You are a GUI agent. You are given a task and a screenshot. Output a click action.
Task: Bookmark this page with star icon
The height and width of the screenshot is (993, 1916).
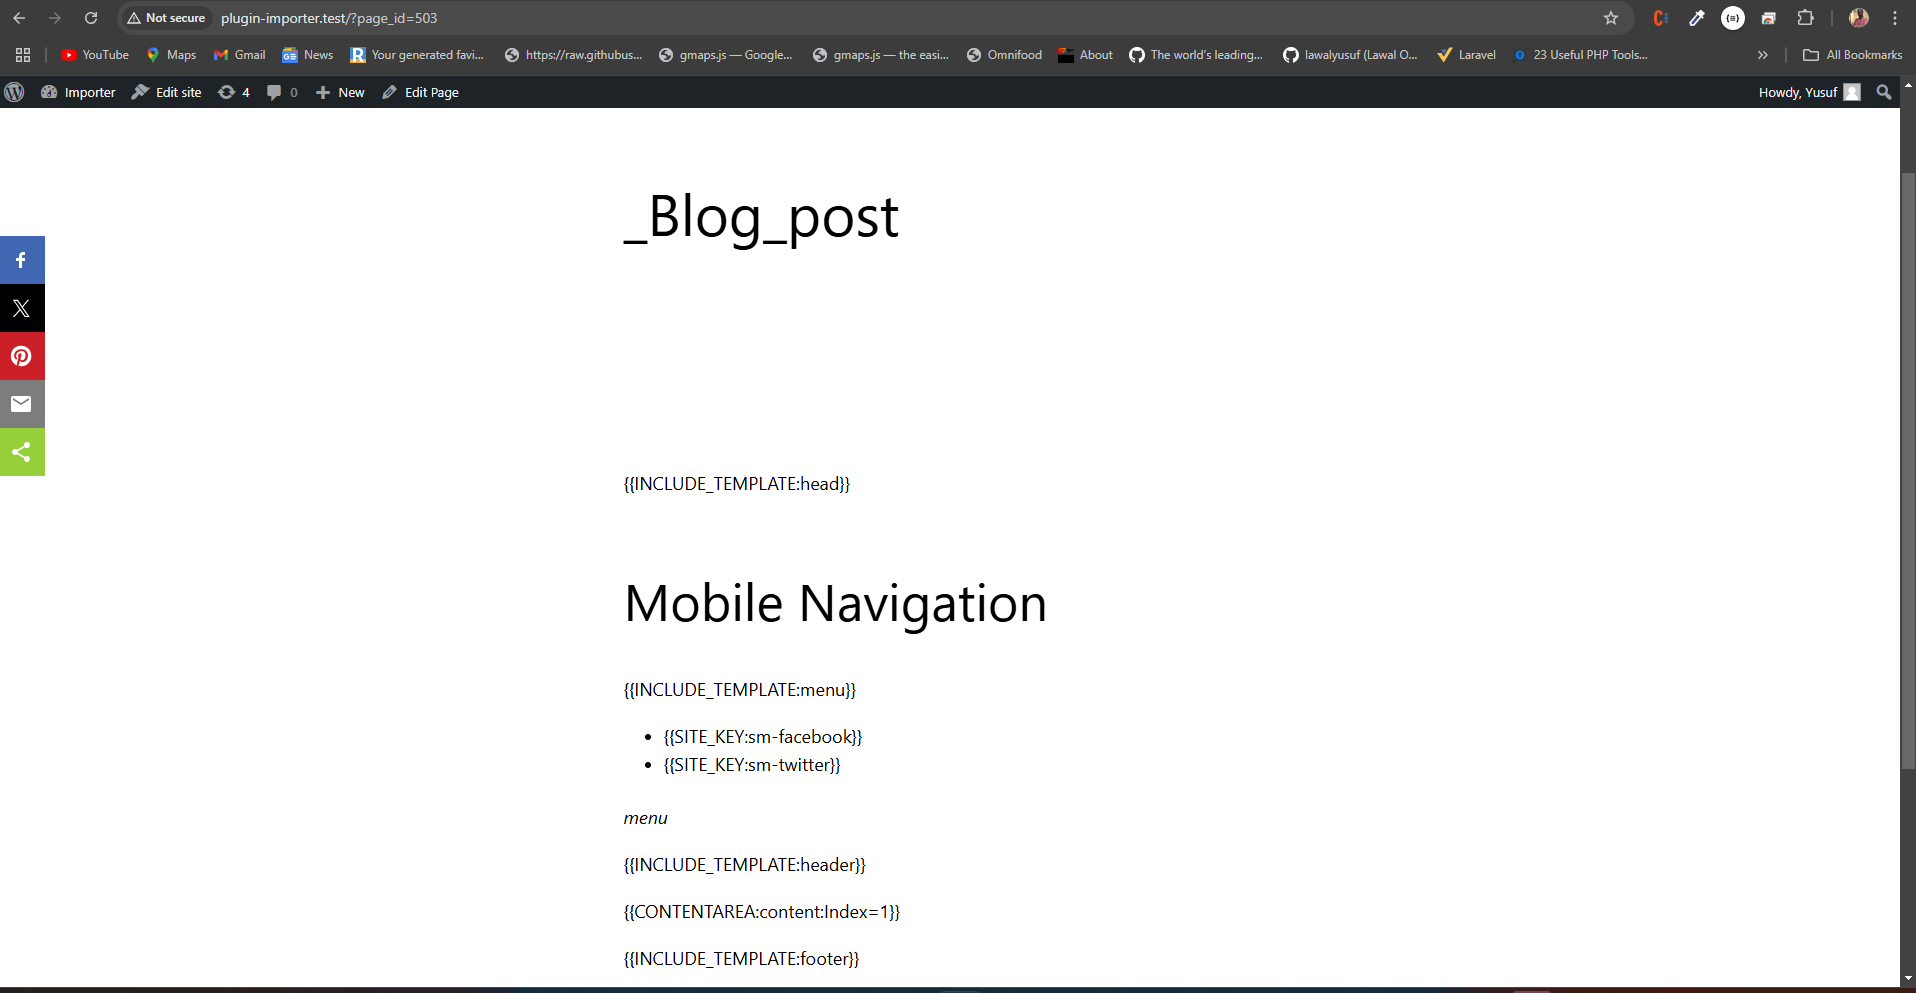[1610, 18]
